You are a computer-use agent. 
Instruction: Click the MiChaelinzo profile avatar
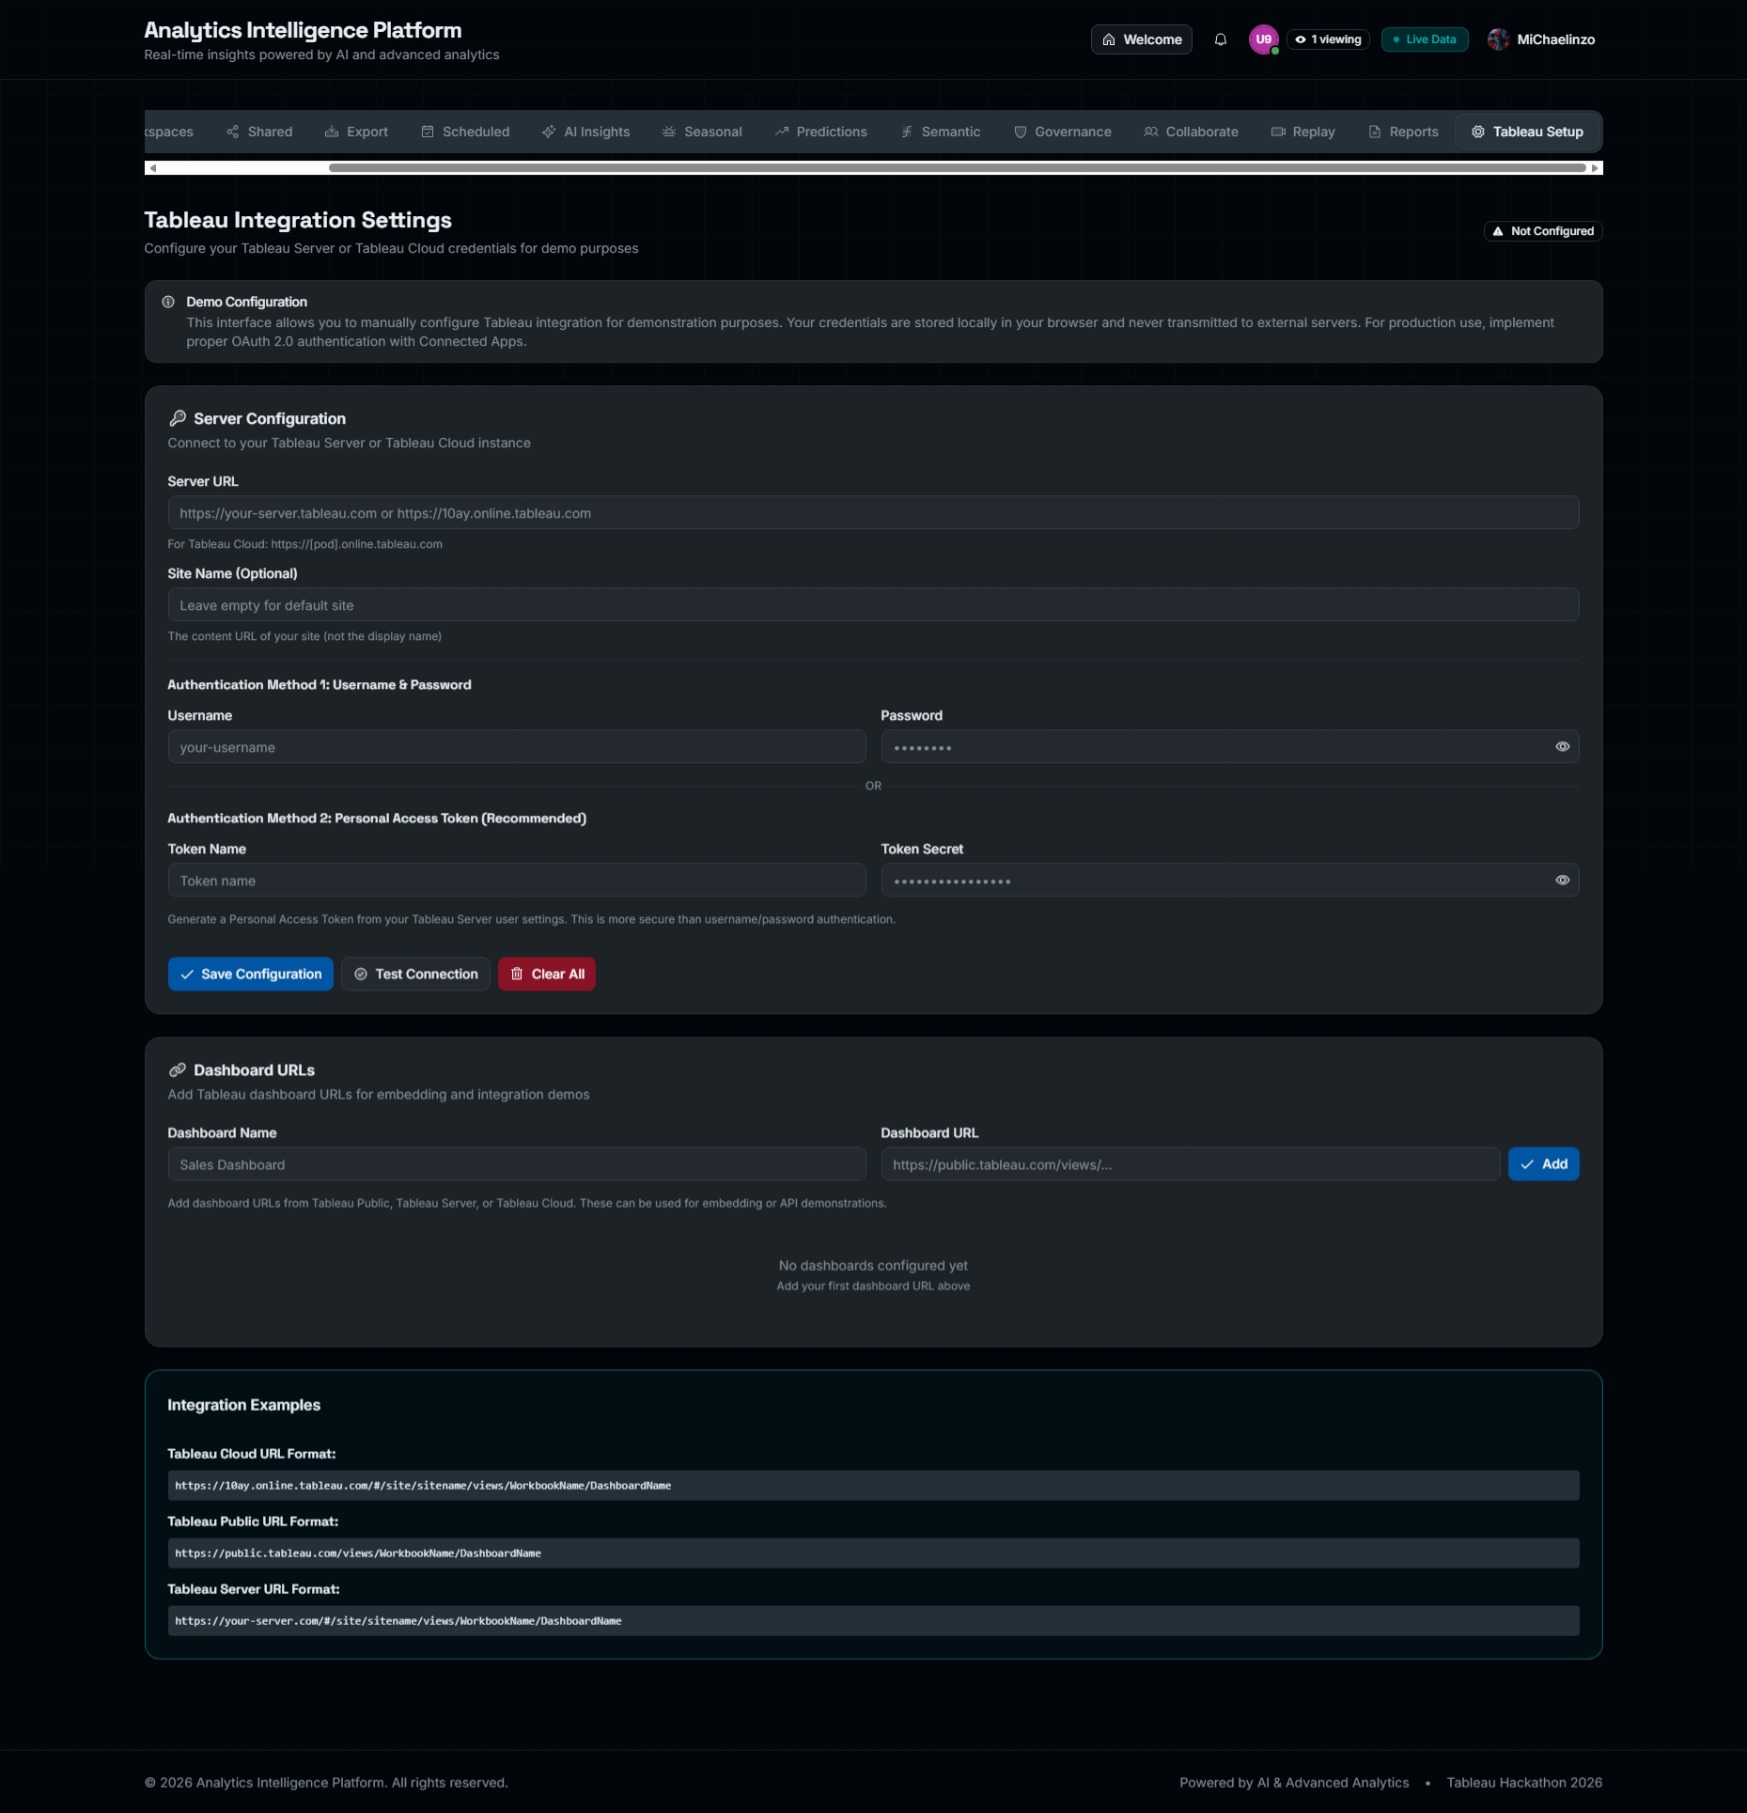coord(1498,40)
